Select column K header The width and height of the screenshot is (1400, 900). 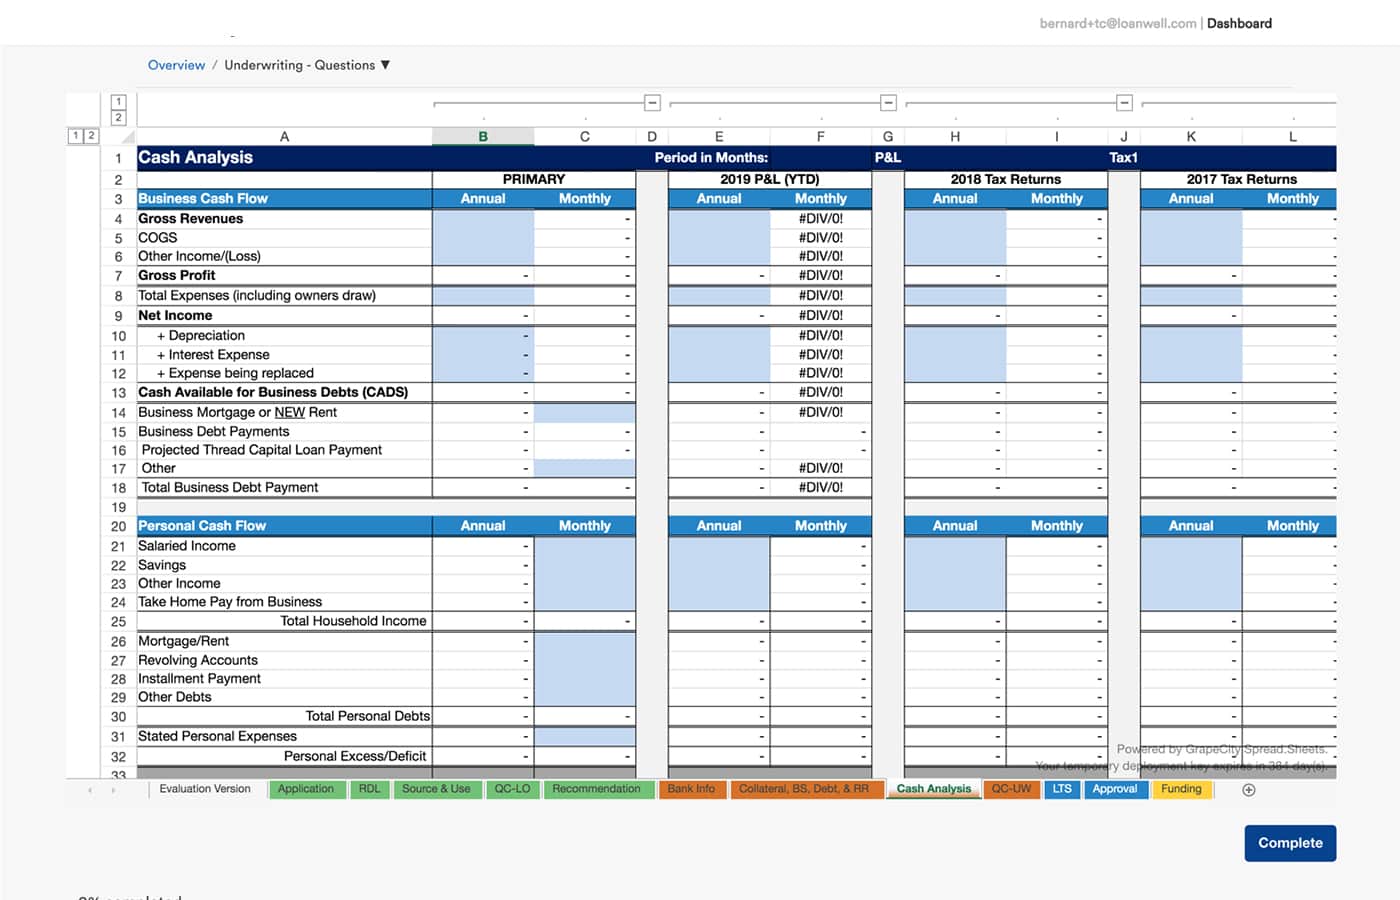pyautogui.click(x=1191, y=137)
